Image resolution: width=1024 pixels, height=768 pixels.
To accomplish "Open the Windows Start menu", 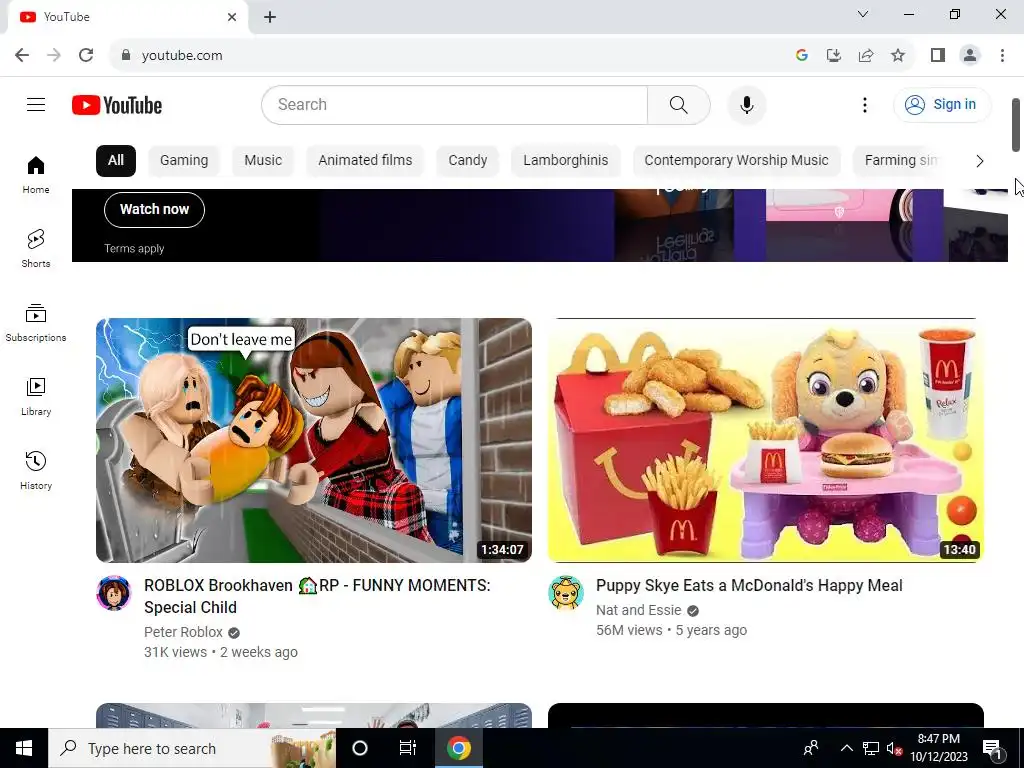I will point(24,748).
